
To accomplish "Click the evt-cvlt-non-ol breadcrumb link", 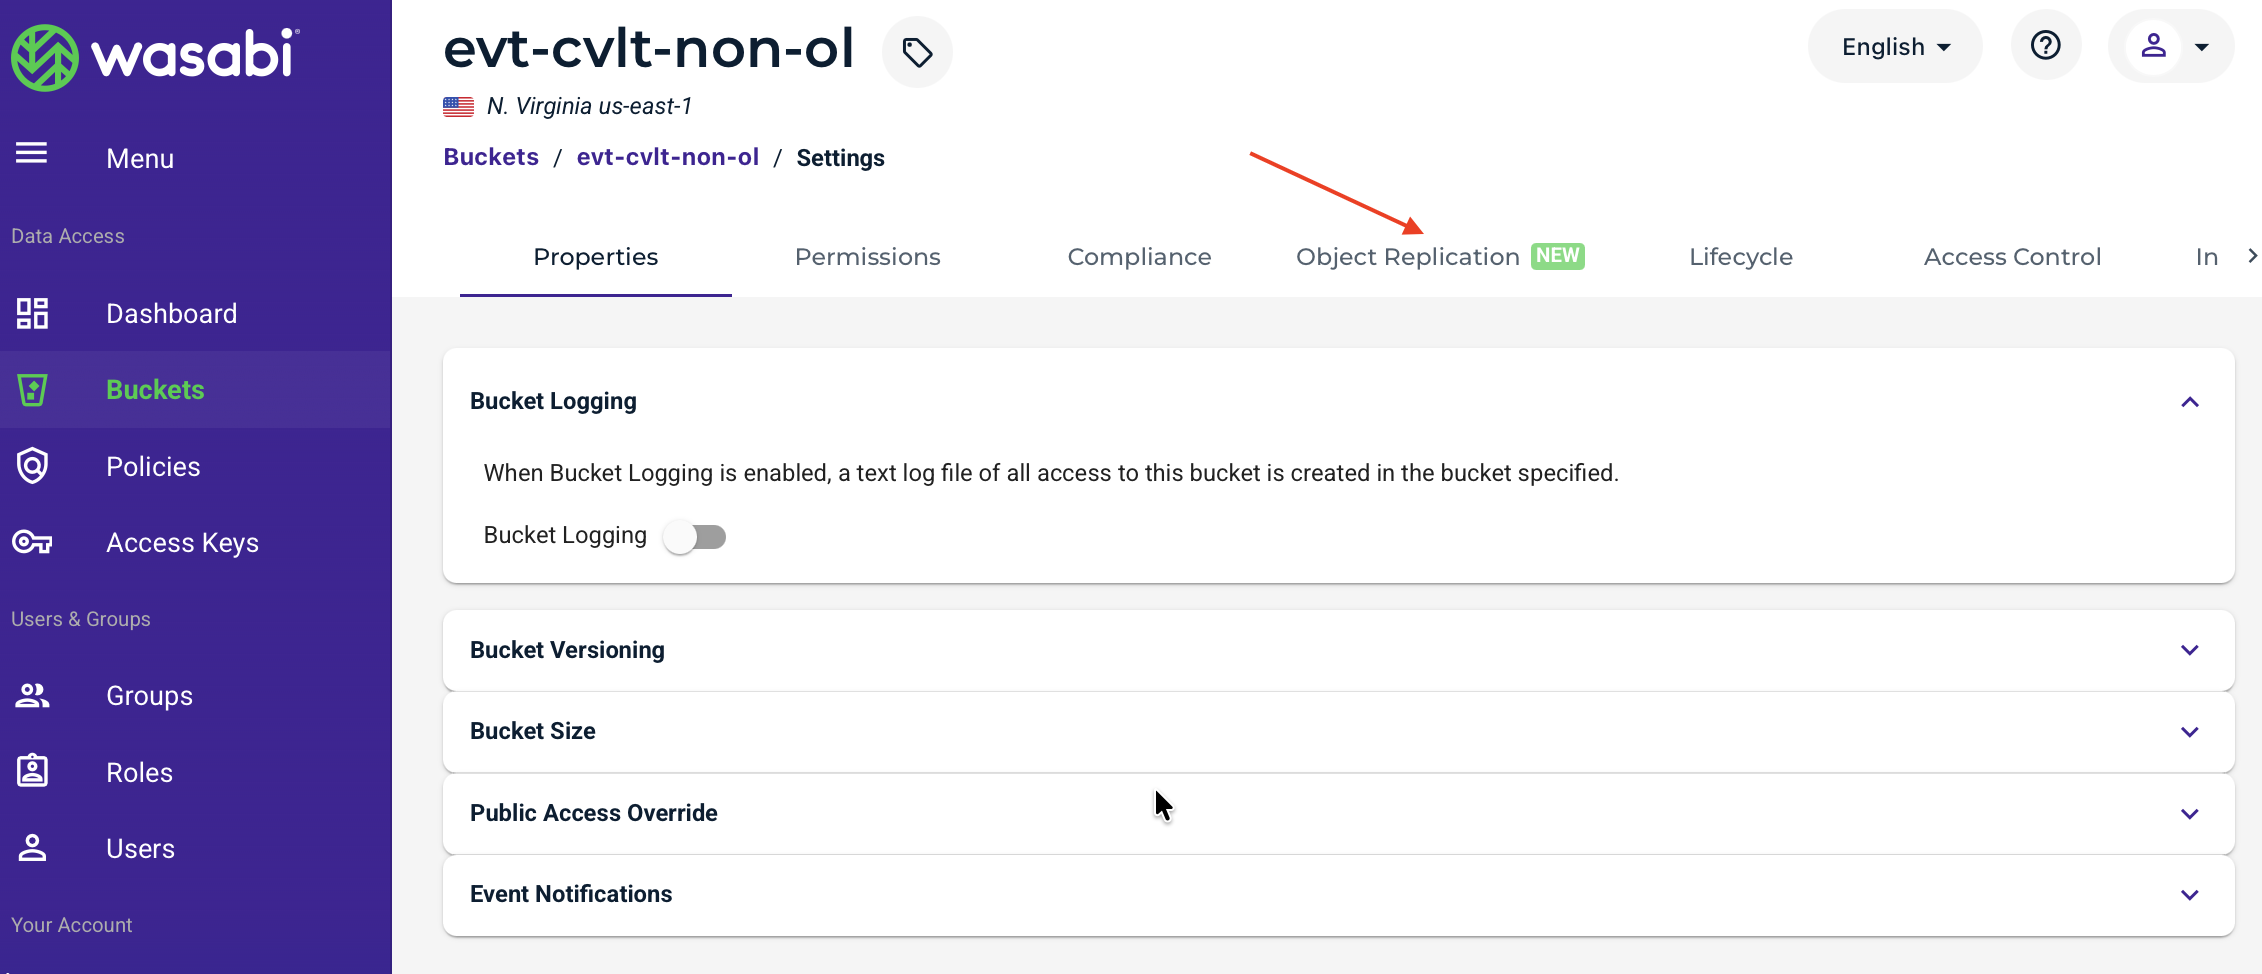I will point(668,157).
